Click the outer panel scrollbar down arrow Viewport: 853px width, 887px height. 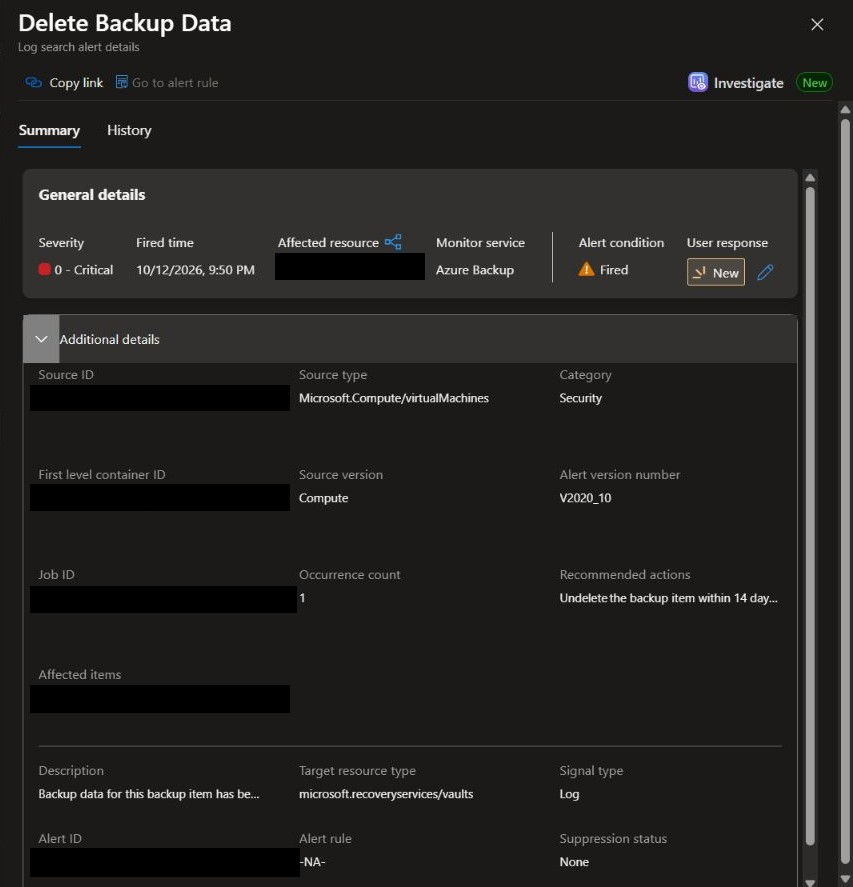(x=846, y=881)
